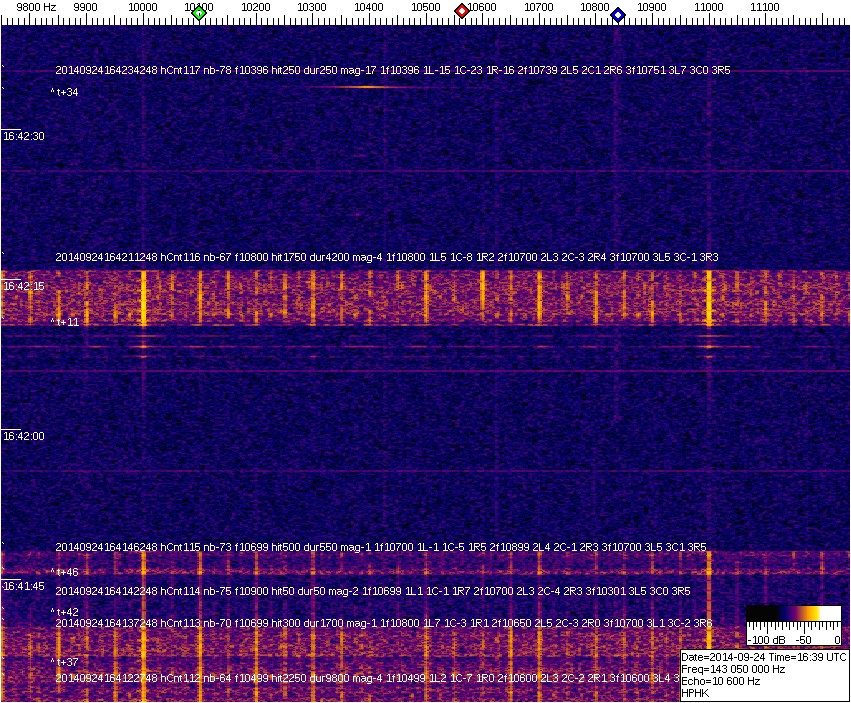The height and width of the screenshot is (703, 851).
Task: Select the t+46 event marker
Action: (x=65, y=572)
